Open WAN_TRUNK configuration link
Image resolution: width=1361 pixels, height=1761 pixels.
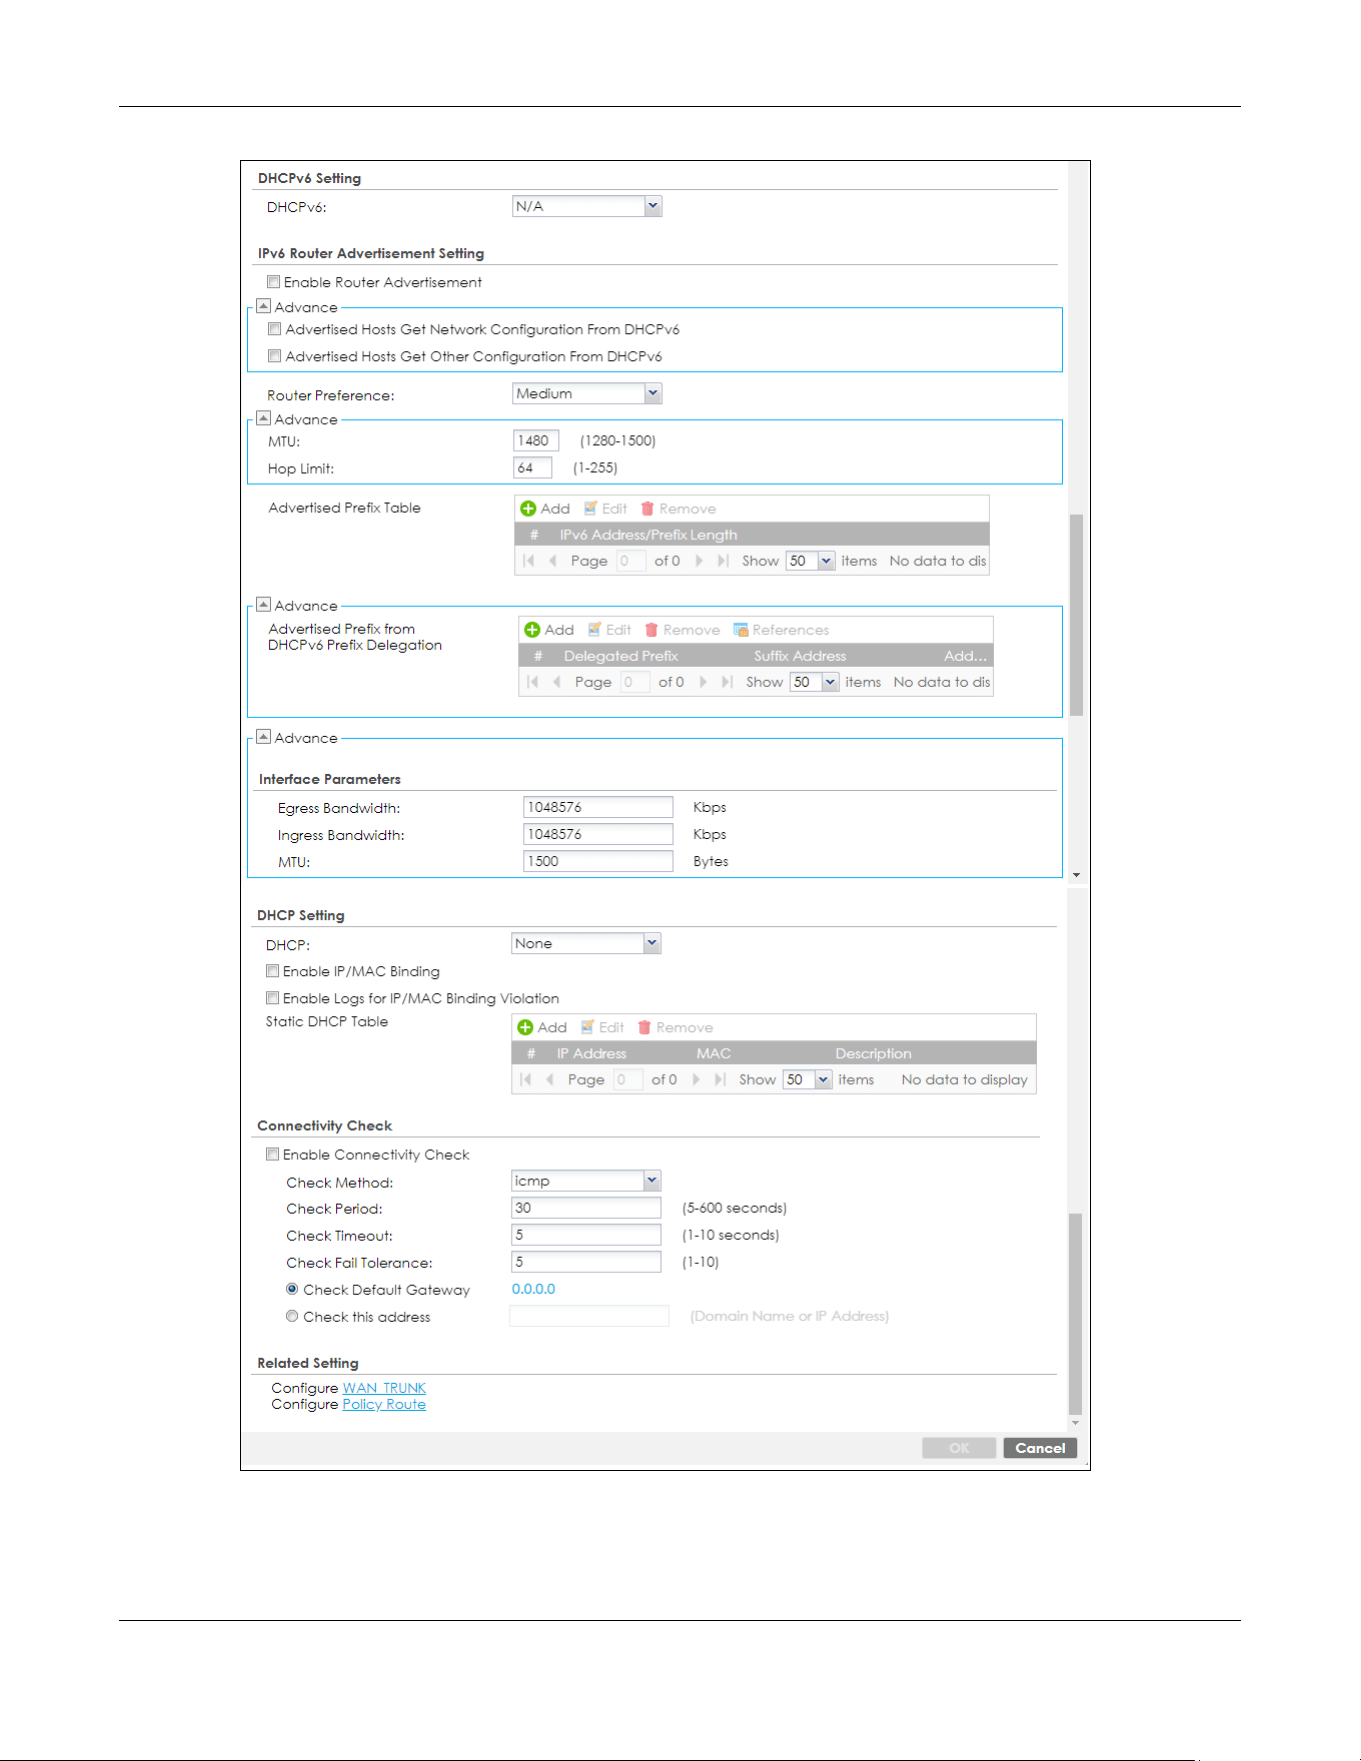coord(384,1388)
